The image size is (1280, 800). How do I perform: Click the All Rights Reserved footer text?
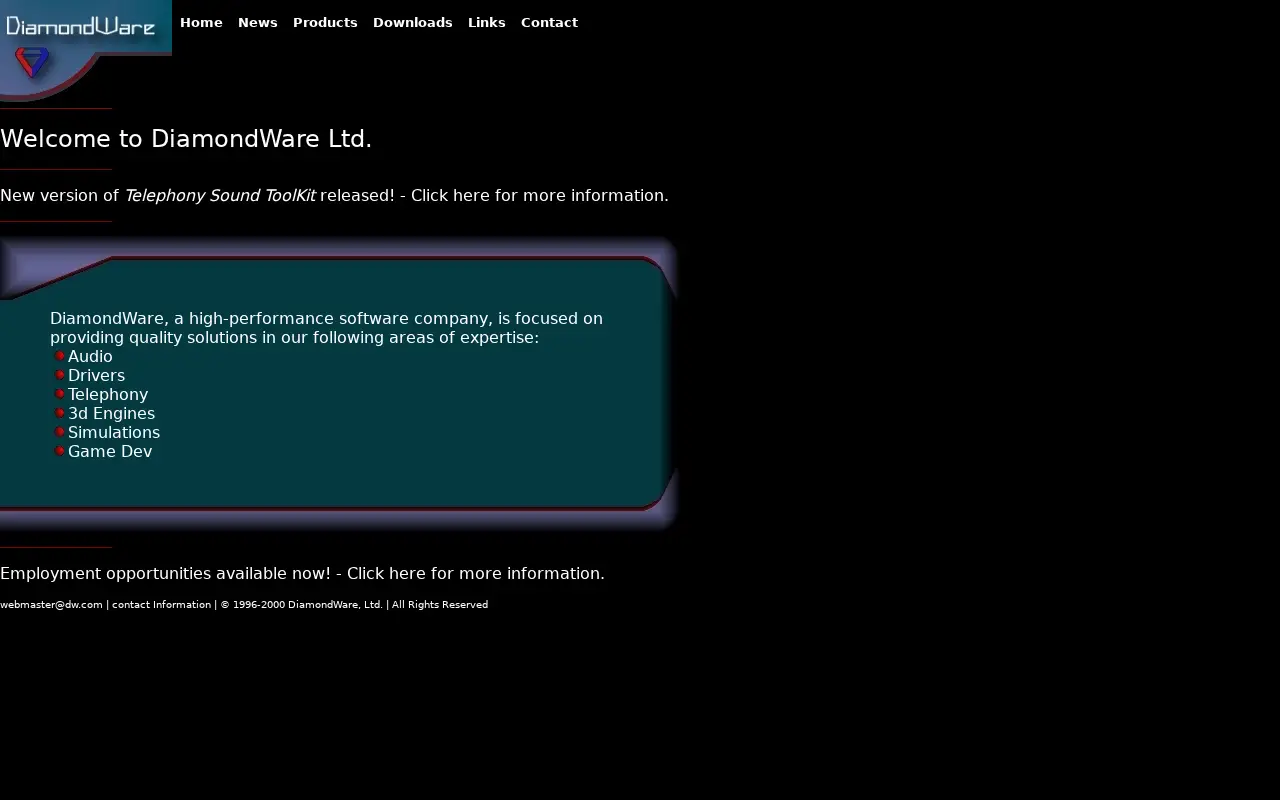tap(440, 604)
